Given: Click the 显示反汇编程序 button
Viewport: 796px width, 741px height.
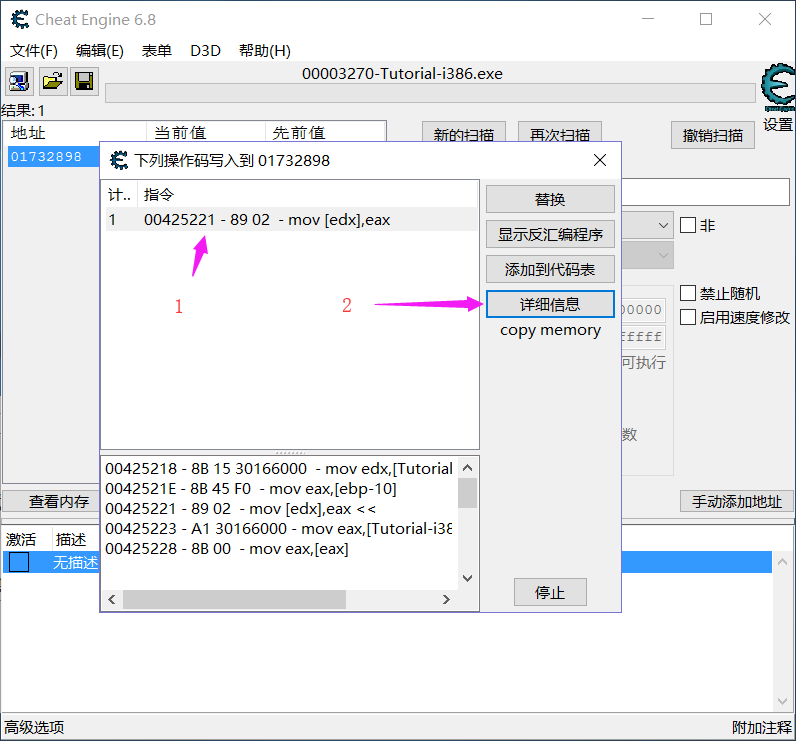Looking at the screenshot, I should pyautogui.click(x=550, y=234).
